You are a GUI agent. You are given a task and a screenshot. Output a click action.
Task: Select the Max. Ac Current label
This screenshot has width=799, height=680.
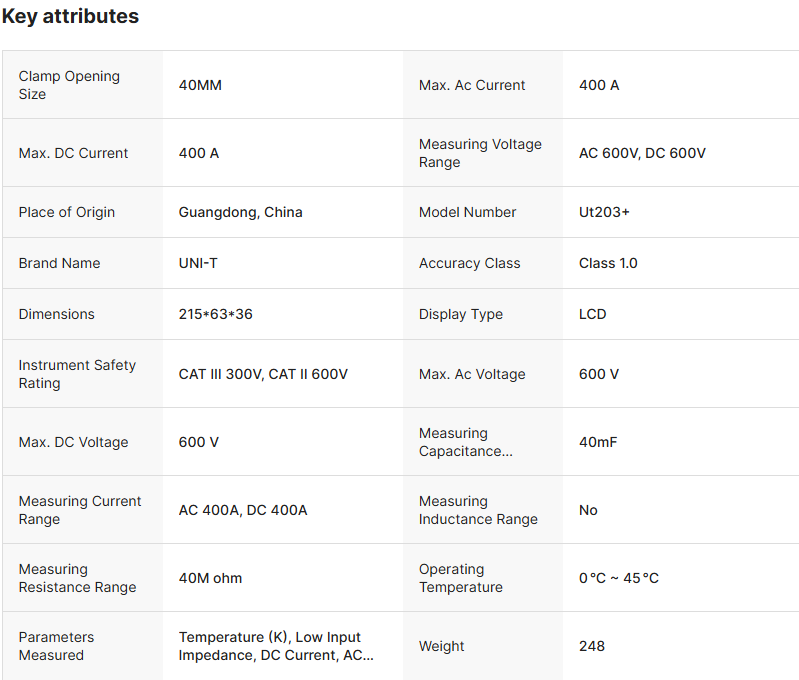472,85
